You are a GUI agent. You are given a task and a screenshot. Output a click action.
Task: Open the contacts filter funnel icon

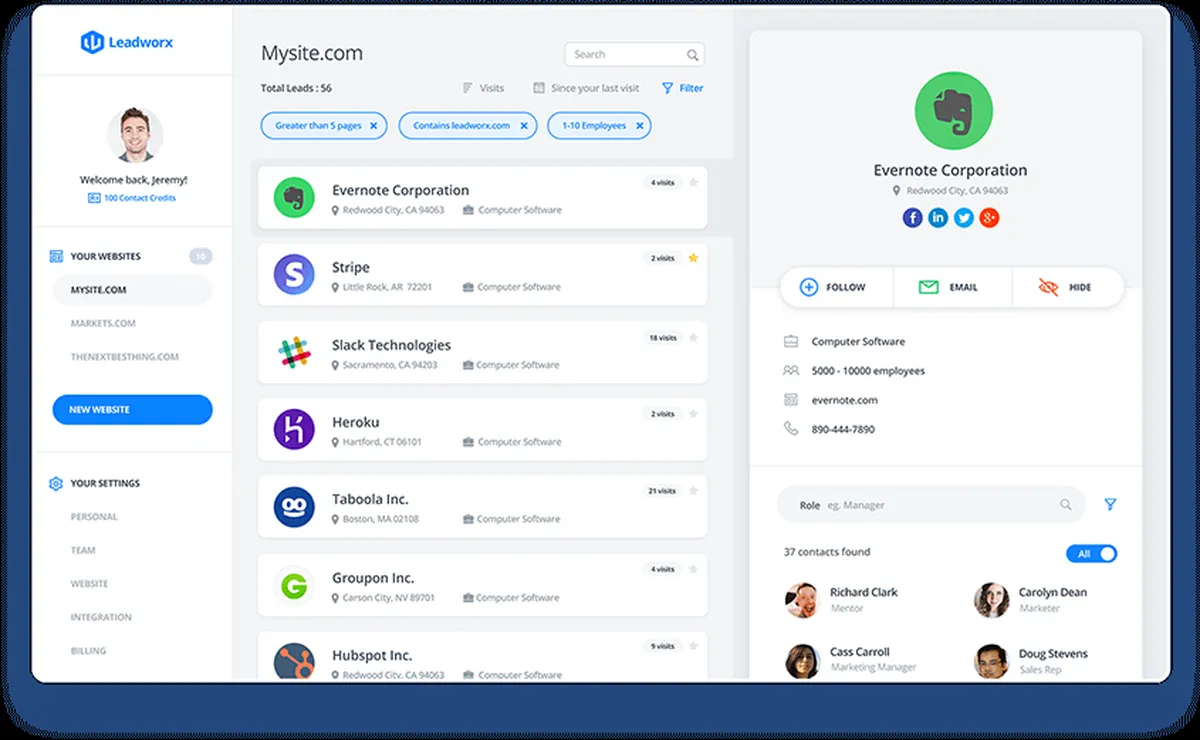click(x=1110, y=505)
